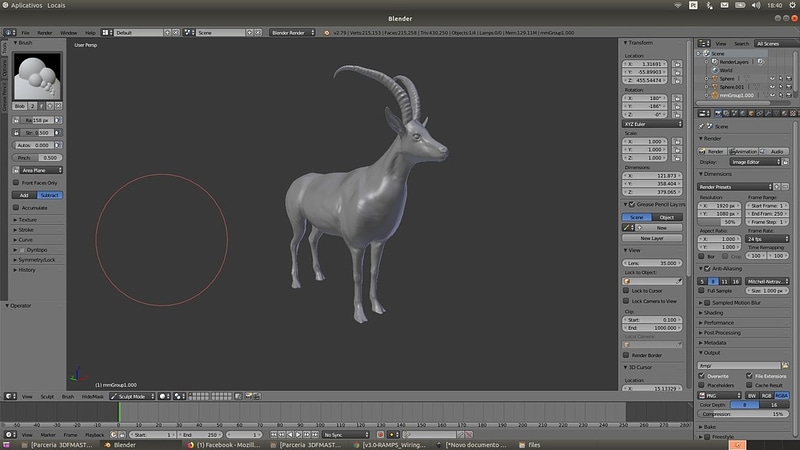Add a new brush with plus icon
Image resolution: width=800 pixels, height=450 pixels.
click(50, 106)
